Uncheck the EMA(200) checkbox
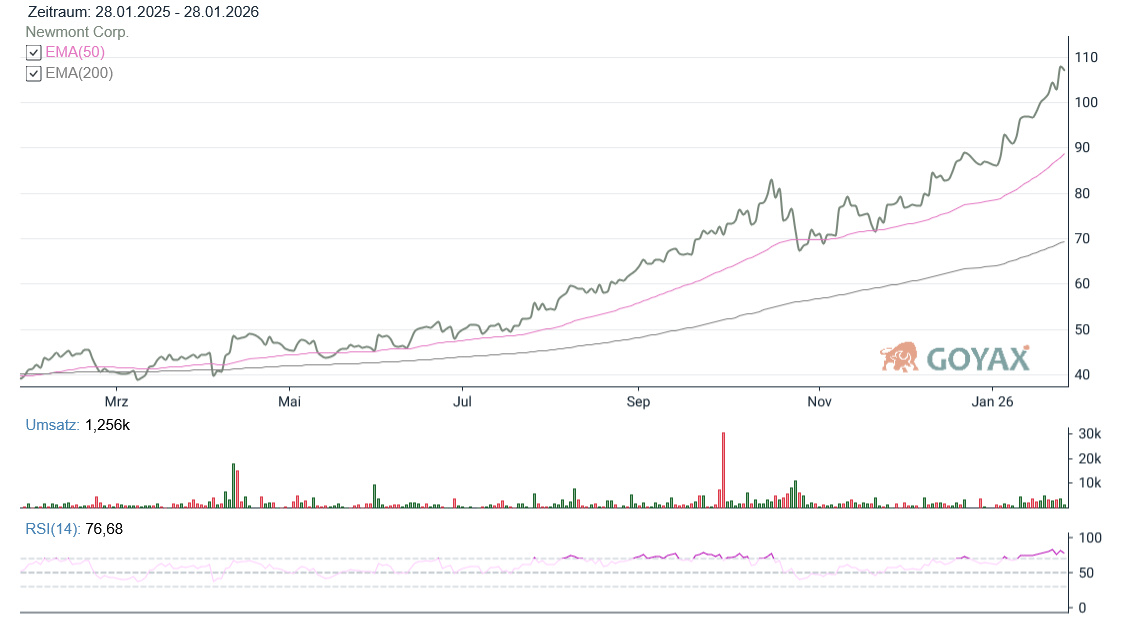The width and height of the screenshot is (1140, 617). point(34,74)
